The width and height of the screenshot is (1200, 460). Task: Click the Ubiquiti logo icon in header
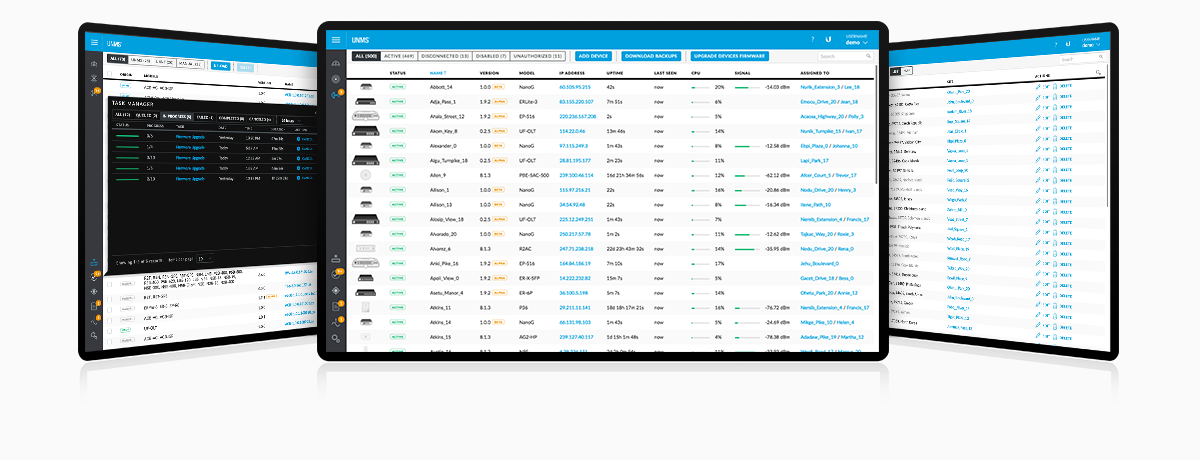(x=828, y=38)
